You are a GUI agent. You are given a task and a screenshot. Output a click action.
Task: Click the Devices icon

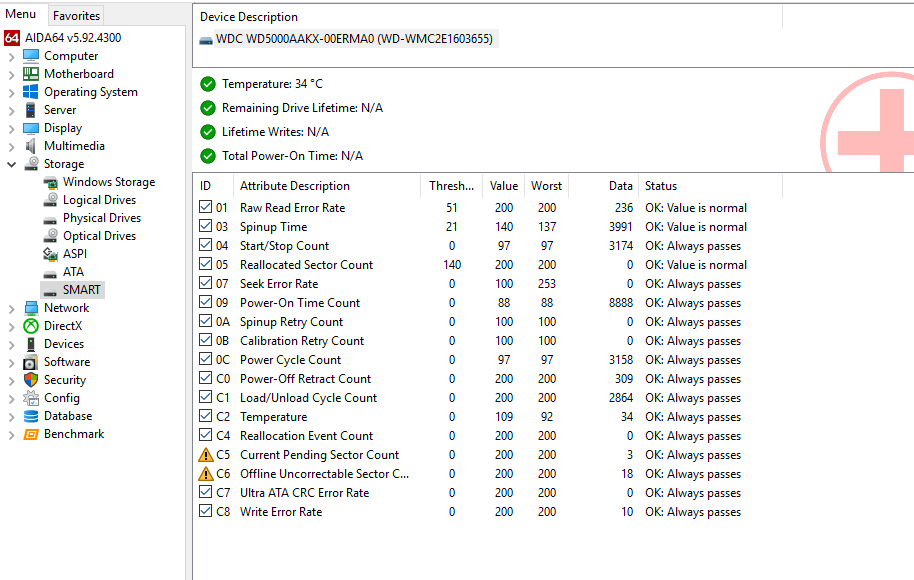[x=31, y=344]
